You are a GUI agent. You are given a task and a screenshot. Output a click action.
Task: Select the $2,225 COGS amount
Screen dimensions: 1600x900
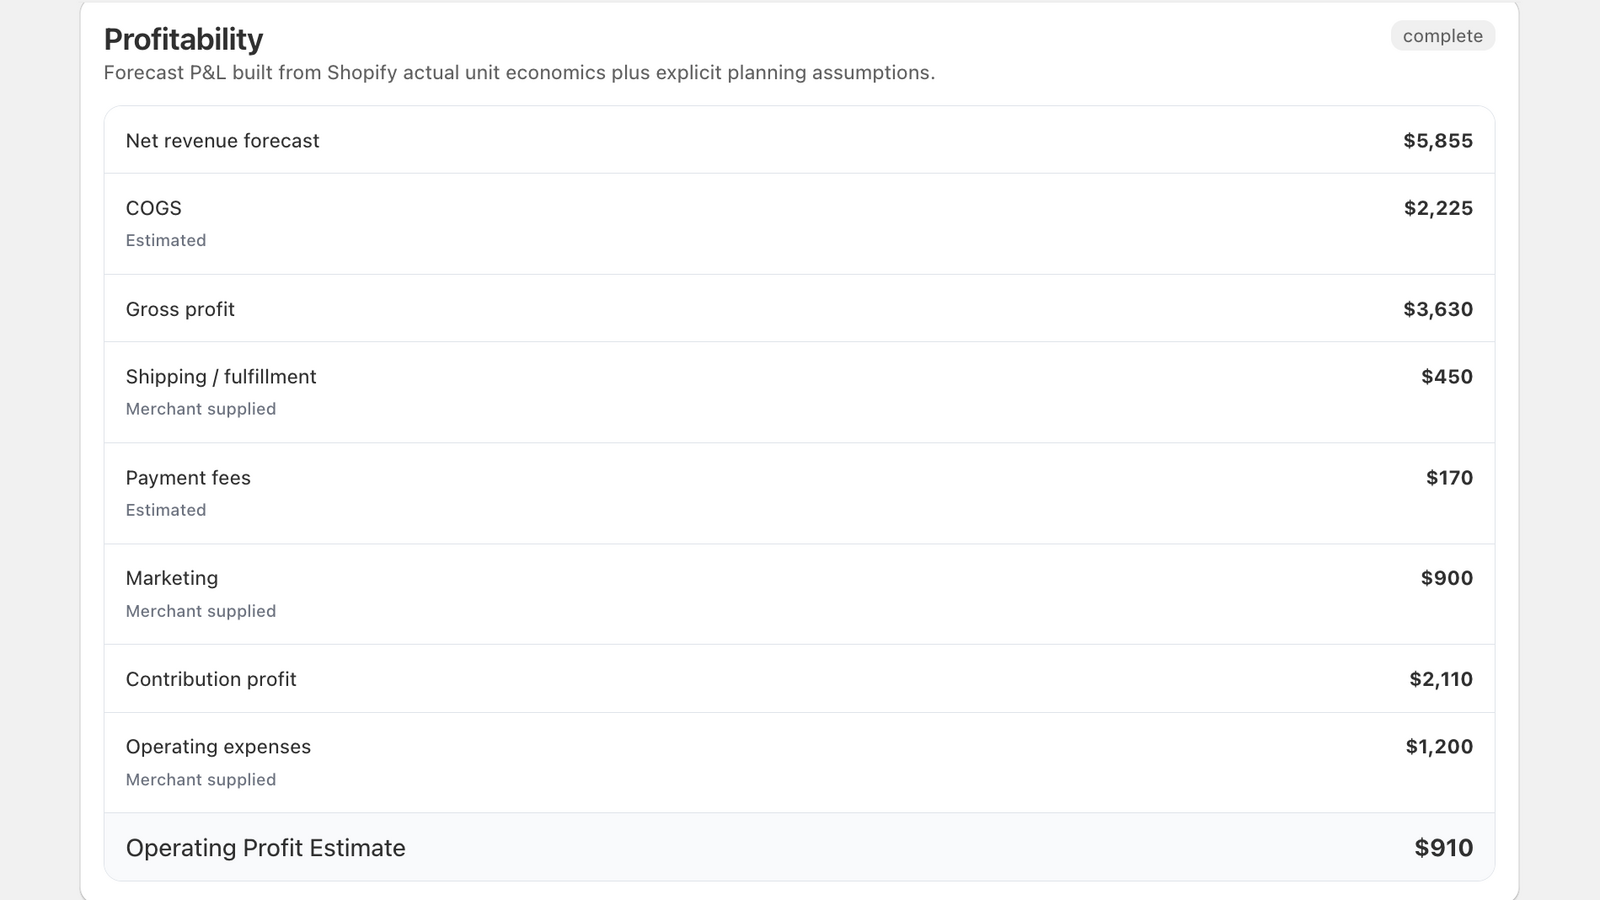tap(1438, 208)
